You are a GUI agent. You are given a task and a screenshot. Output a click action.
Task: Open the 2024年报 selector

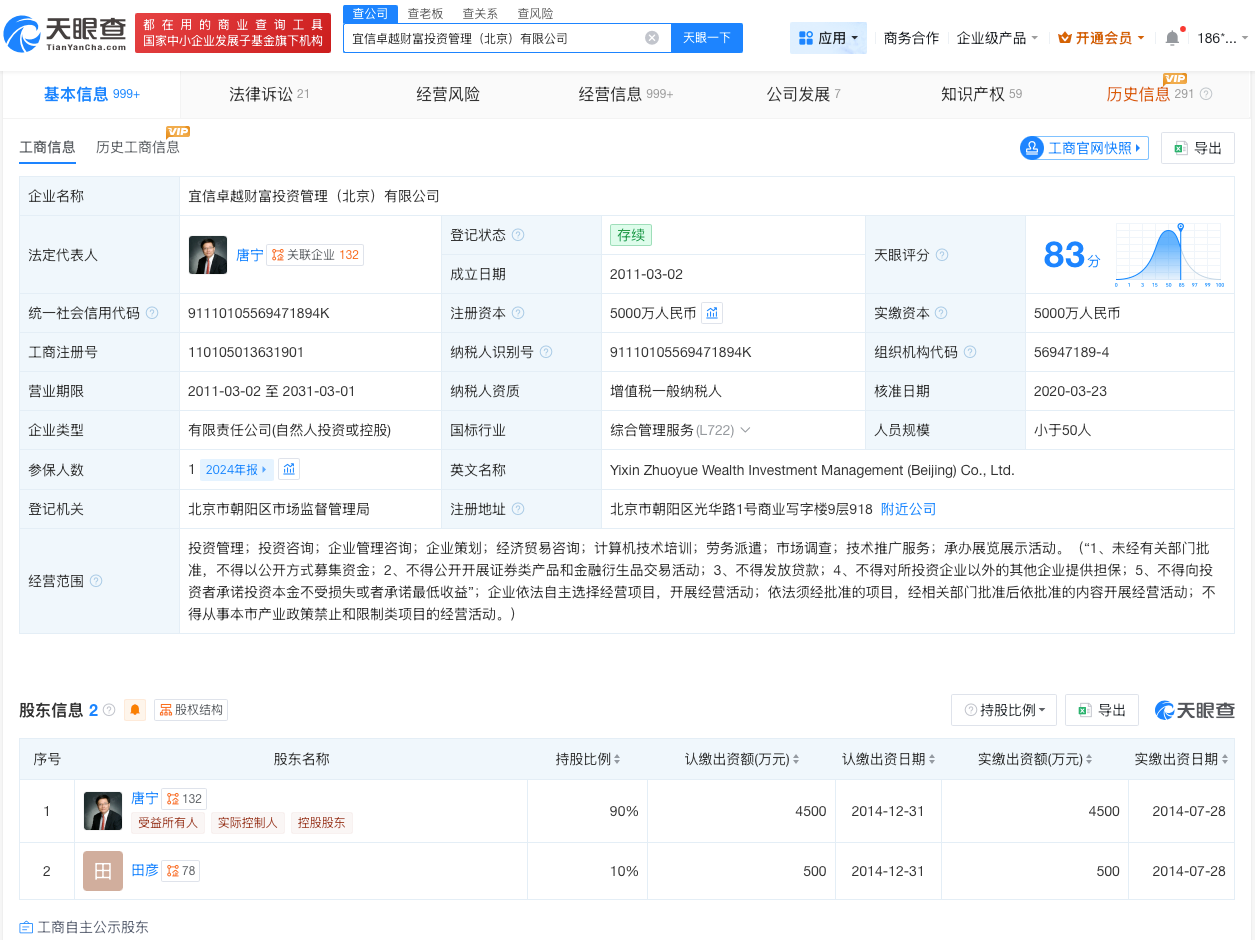(237, 469)
